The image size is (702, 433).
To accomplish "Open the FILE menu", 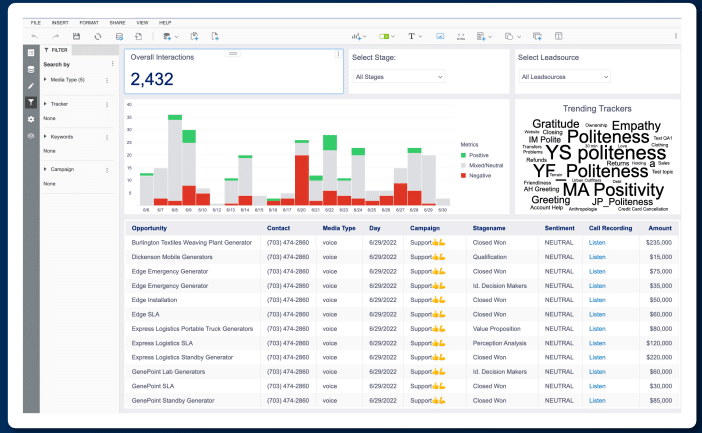I will point(35,22).
